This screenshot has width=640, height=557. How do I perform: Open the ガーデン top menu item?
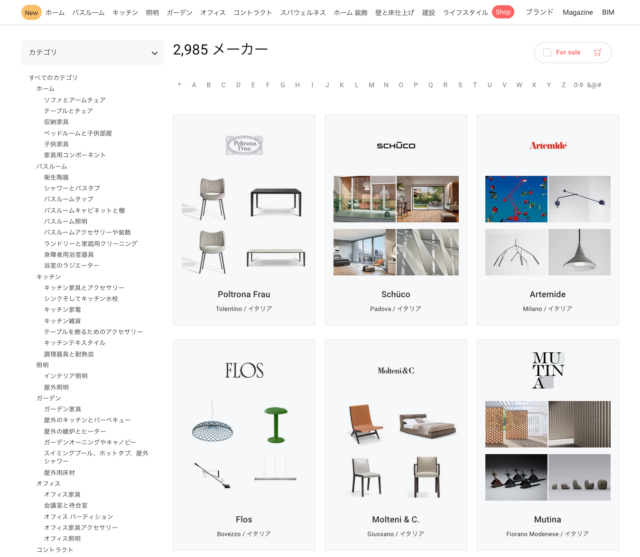179,13
